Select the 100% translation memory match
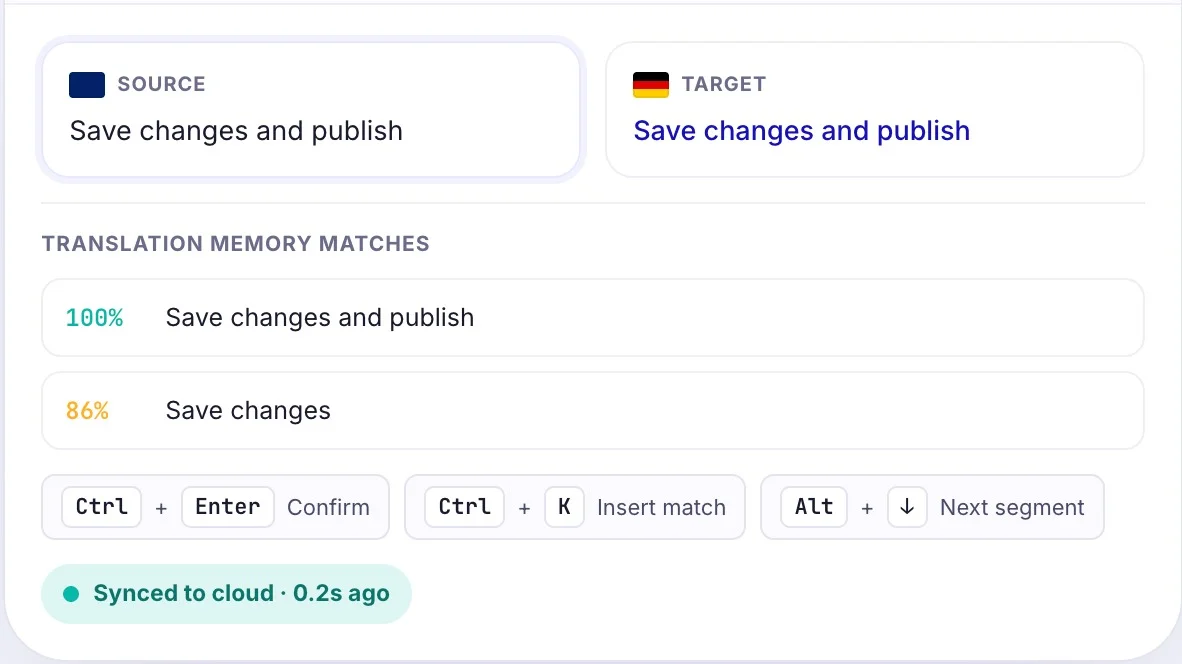The height and width of the screenshot is (664, 1182). tap(593, 317)
